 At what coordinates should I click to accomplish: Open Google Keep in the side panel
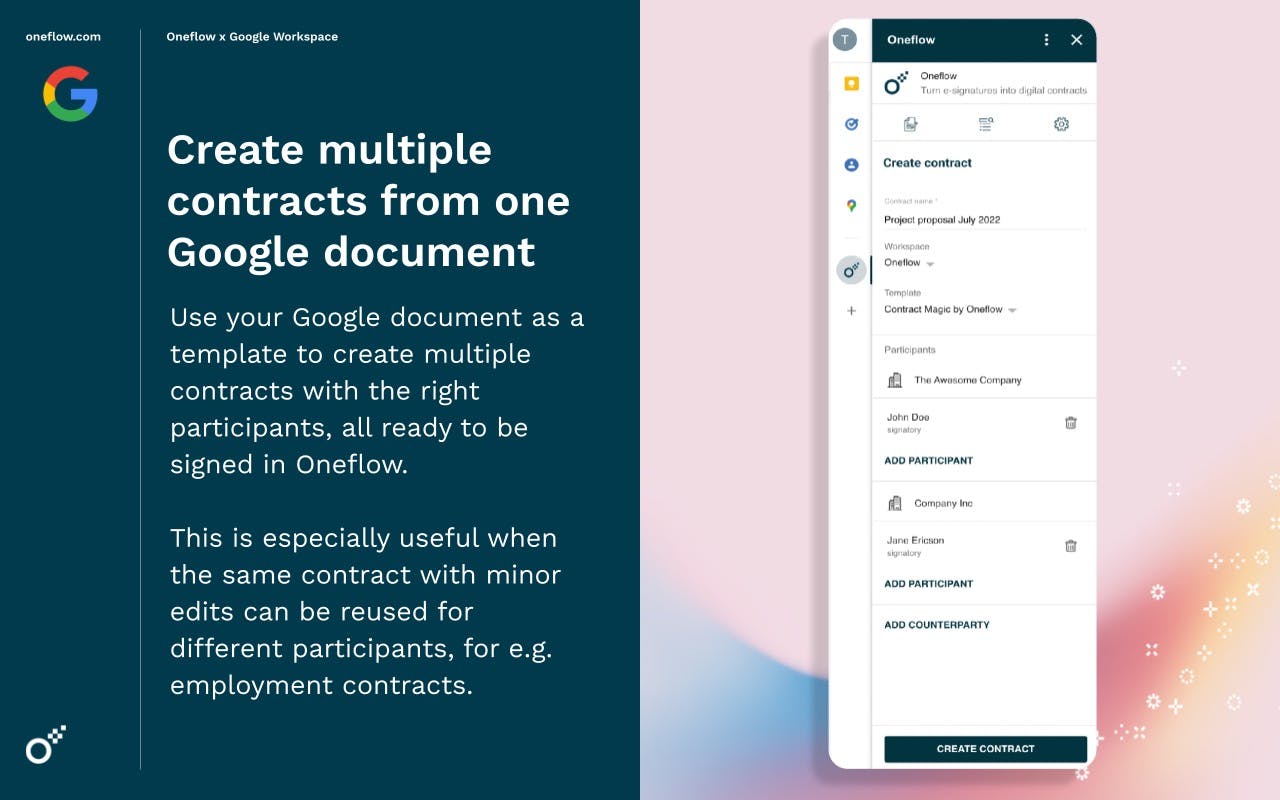[x=851, y=84]
